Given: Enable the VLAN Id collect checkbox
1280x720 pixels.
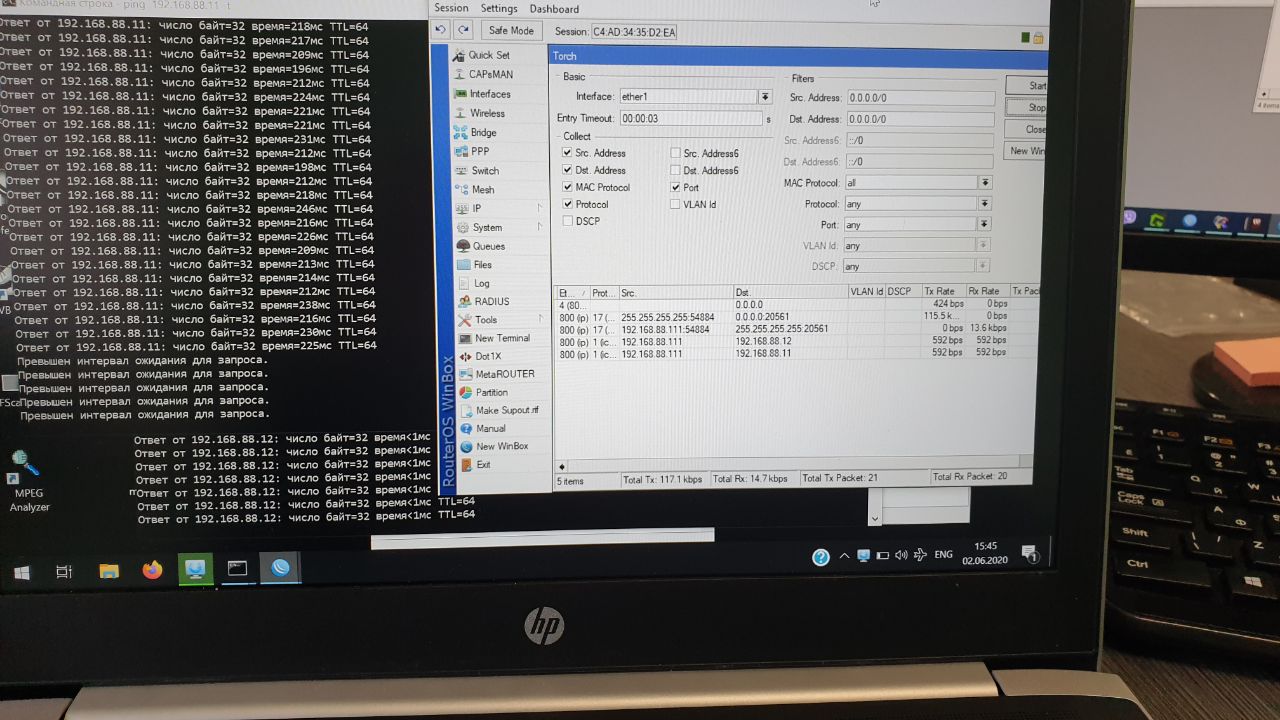Looking at the screenshot, I should tap(676, 204).
